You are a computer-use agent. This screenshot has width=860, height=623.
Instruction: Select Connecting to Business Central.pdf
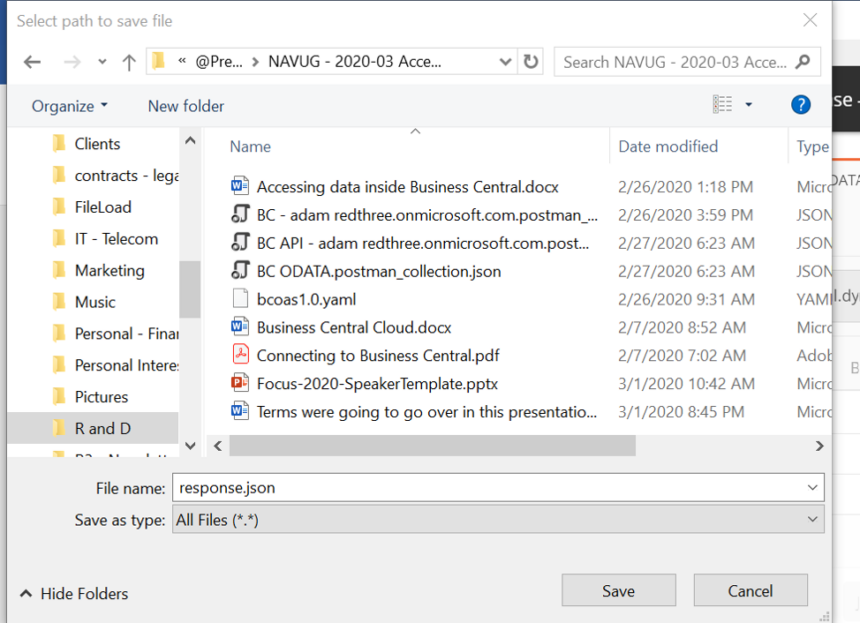click(x=378, y=355)
